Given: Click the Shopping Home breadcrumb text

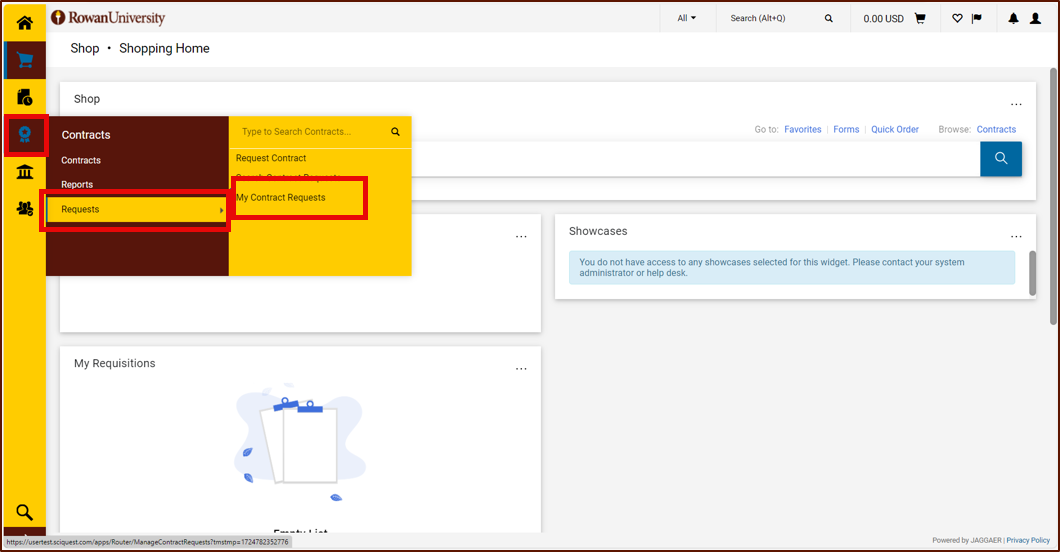Looking at the screenshot, I should [164, 49].
